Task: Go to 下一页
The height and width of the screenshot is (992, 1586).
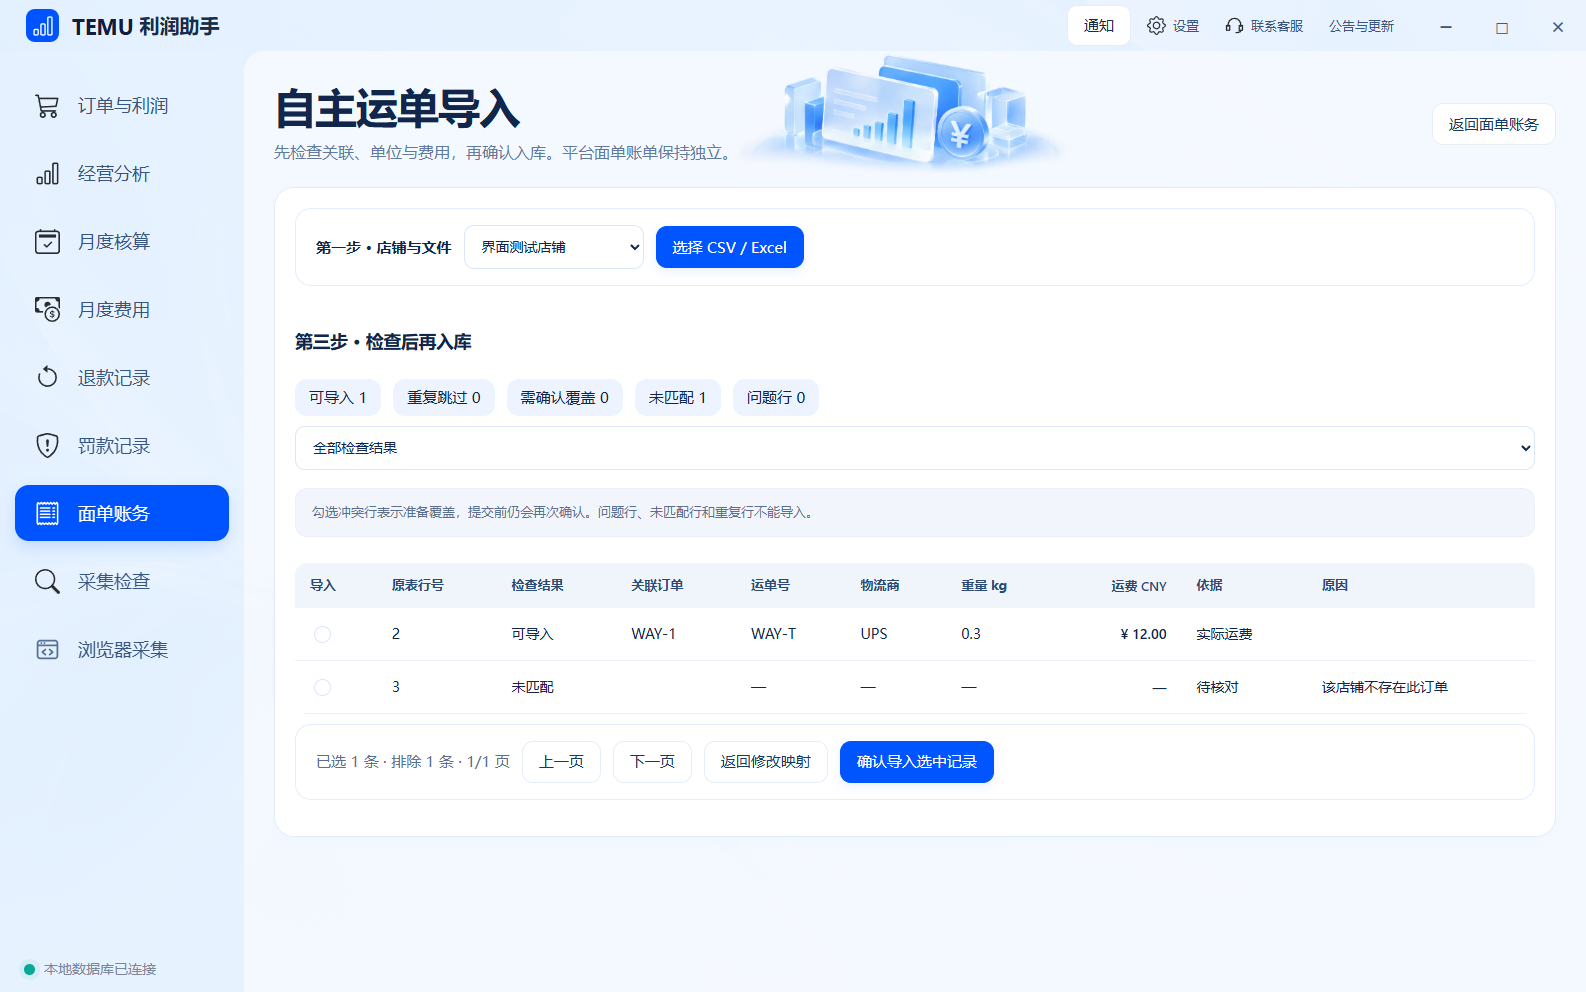Action: (x=653, y=762)
